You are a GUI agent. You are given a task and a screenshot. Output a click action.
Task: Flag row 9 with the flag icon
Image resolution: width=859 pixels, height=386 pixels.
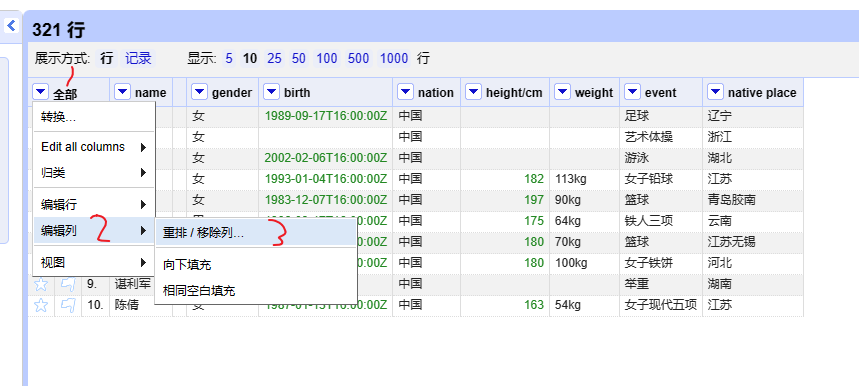pyautogui.click(x=67, y=284)
